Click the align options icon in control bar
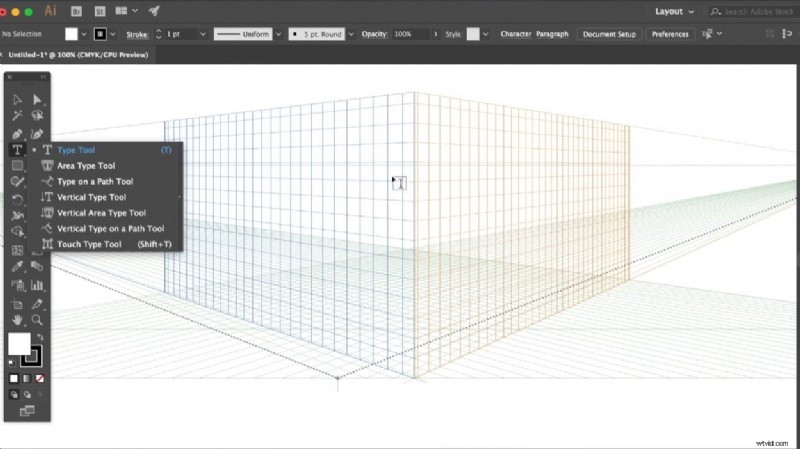Viewport: 800px width, 449px height. 787,34
